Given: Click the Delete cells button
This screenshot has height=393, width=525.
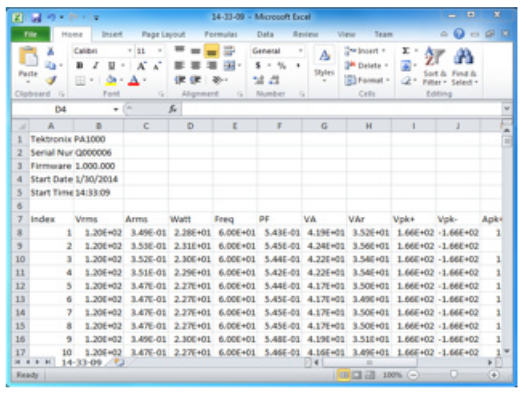Looking at the screenshot, I should 366,66.
